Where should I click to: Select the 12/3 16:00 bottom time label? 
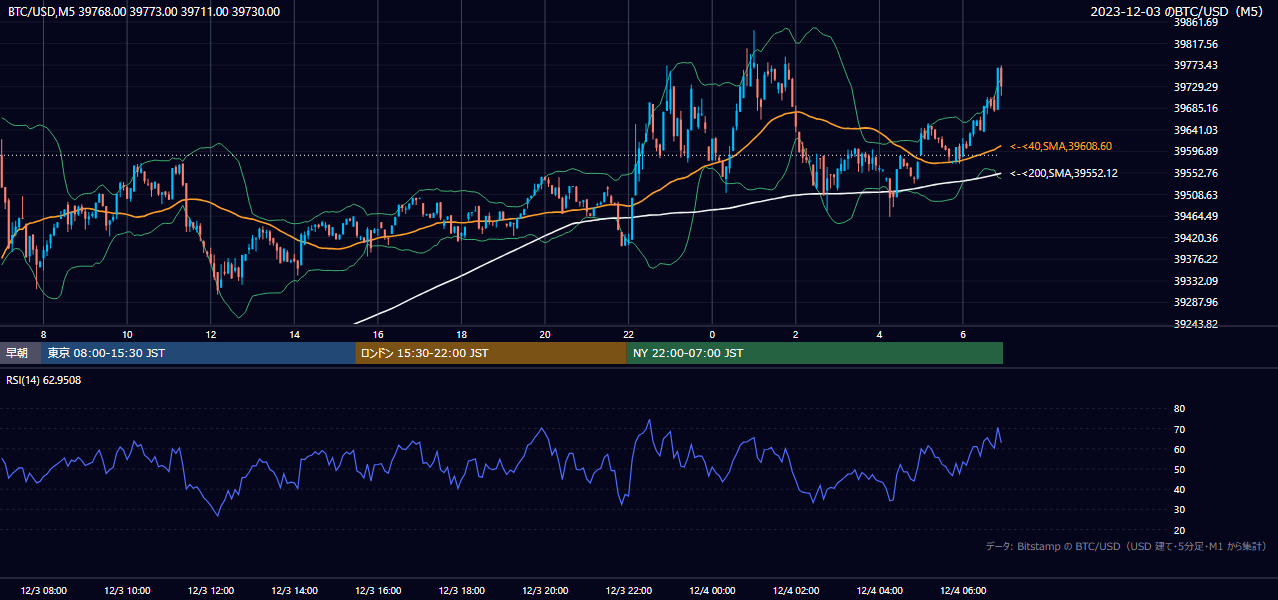[379, 591]
